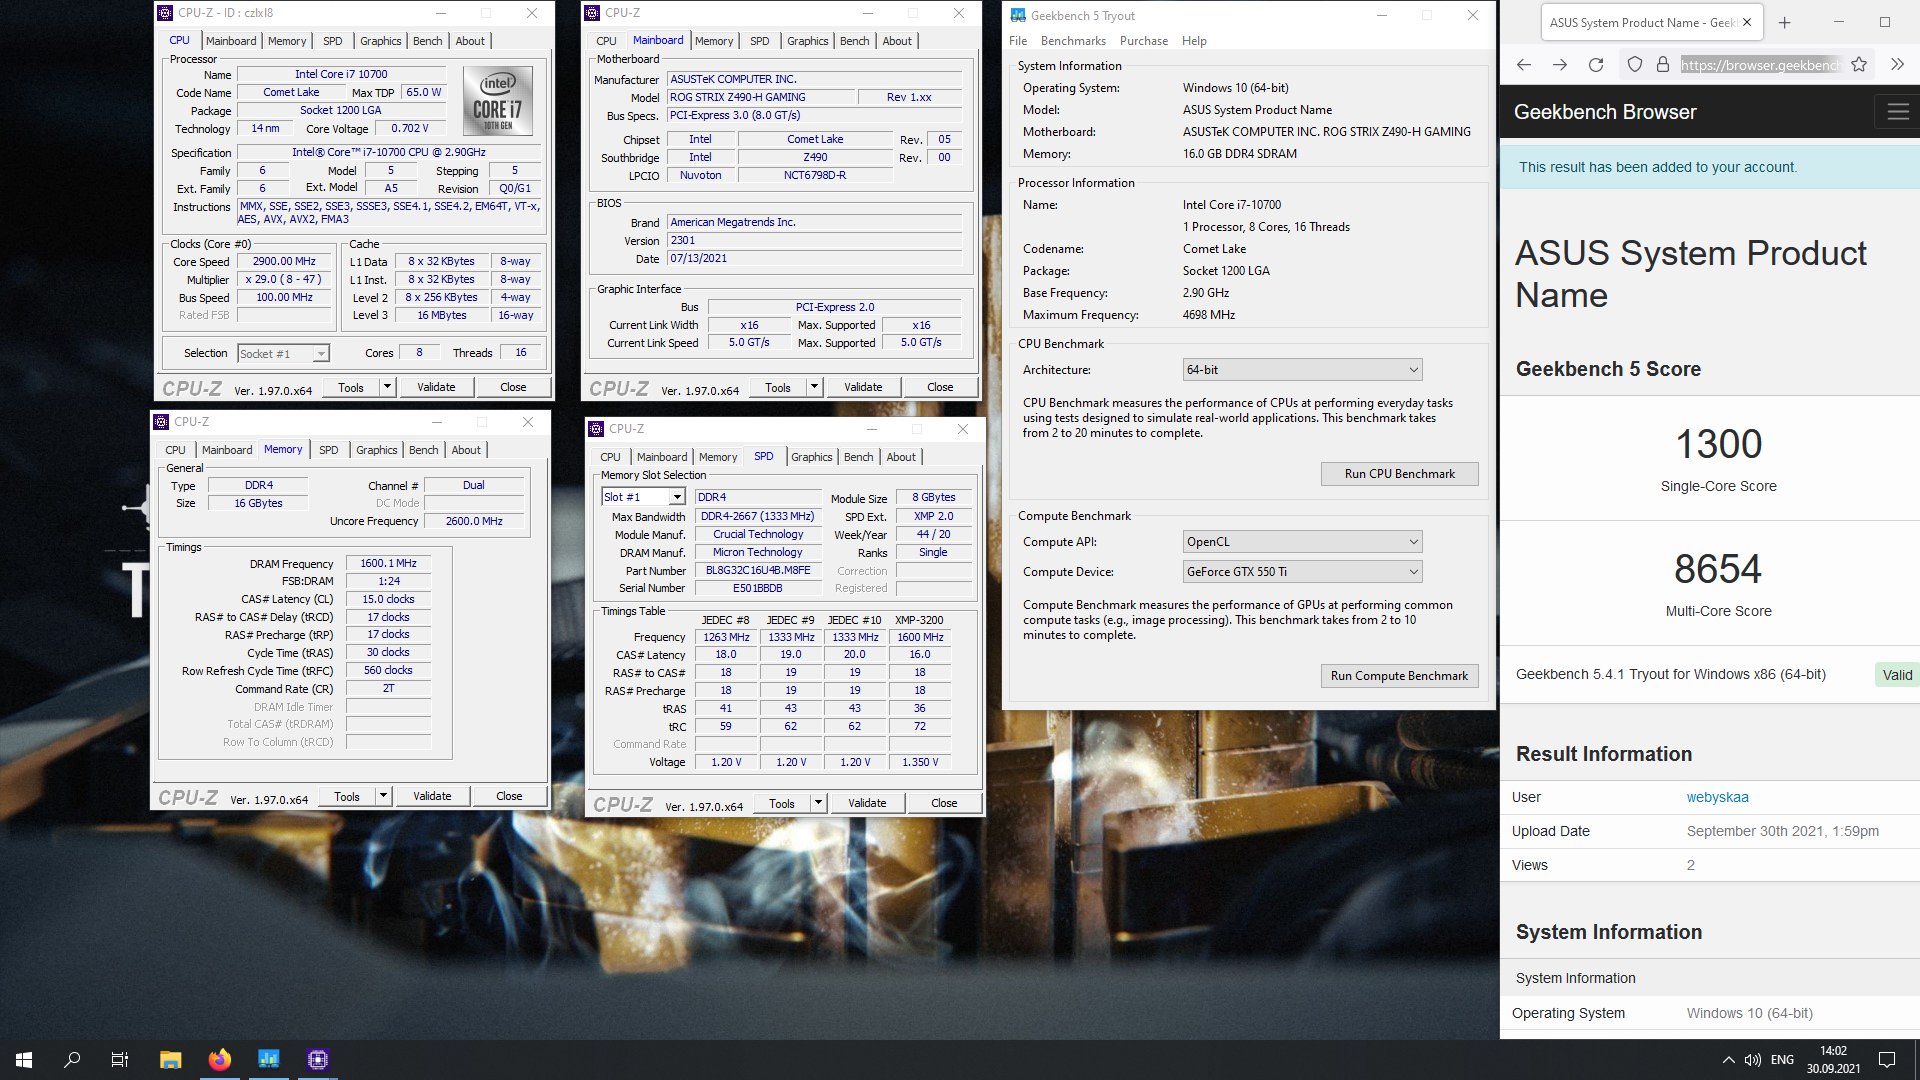
Task: Open Task View on taskbar
Action: 120,1060
